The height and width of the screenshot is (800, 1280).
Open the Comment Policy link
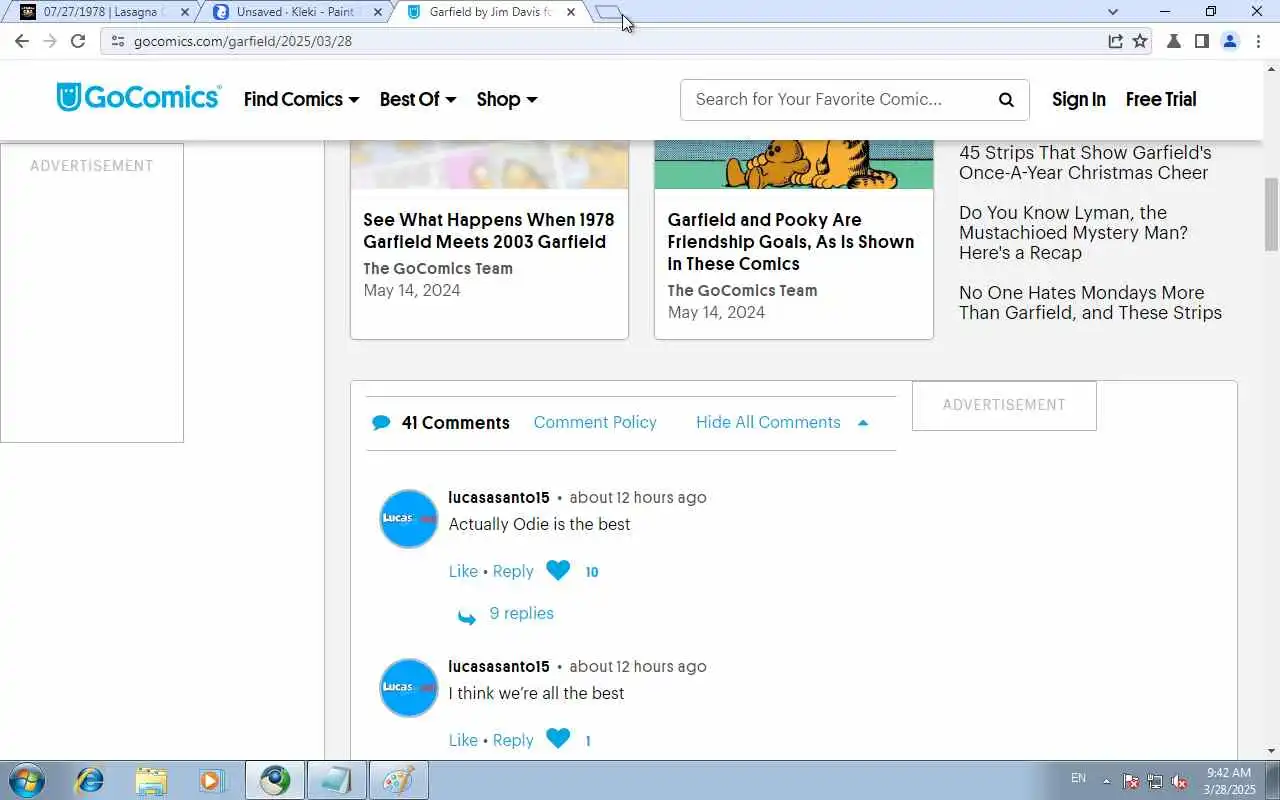click(x=595, y=422)
